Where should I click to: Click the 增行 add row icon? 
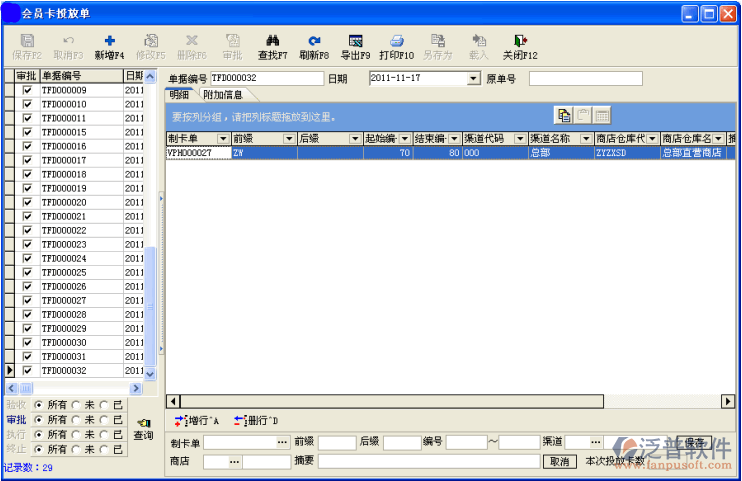click(180, 420)
